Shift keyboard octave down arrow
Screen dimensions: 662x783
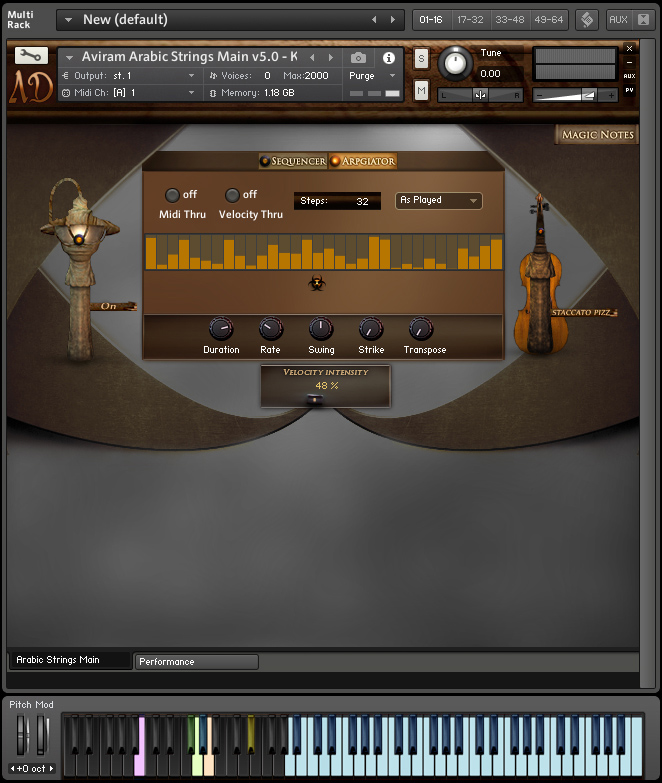point(12,769)
